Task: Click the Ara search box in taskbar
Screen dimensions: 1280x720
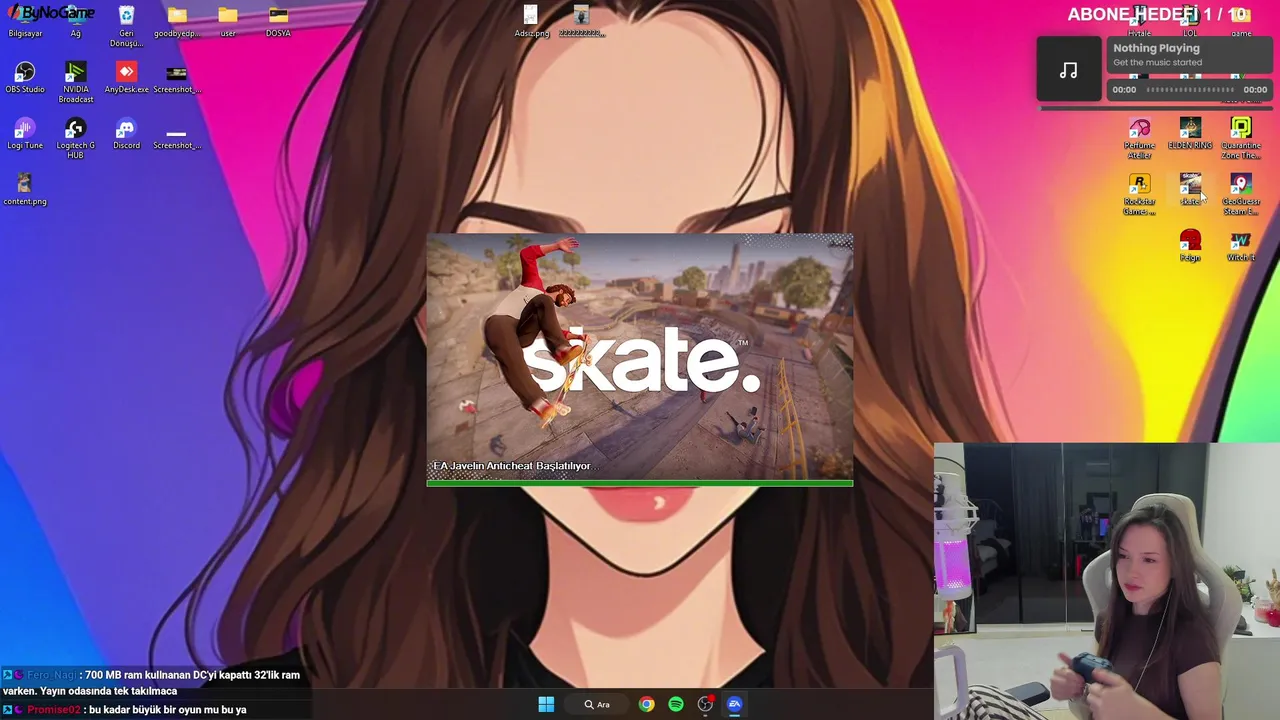Action: (x=597, y=704)
